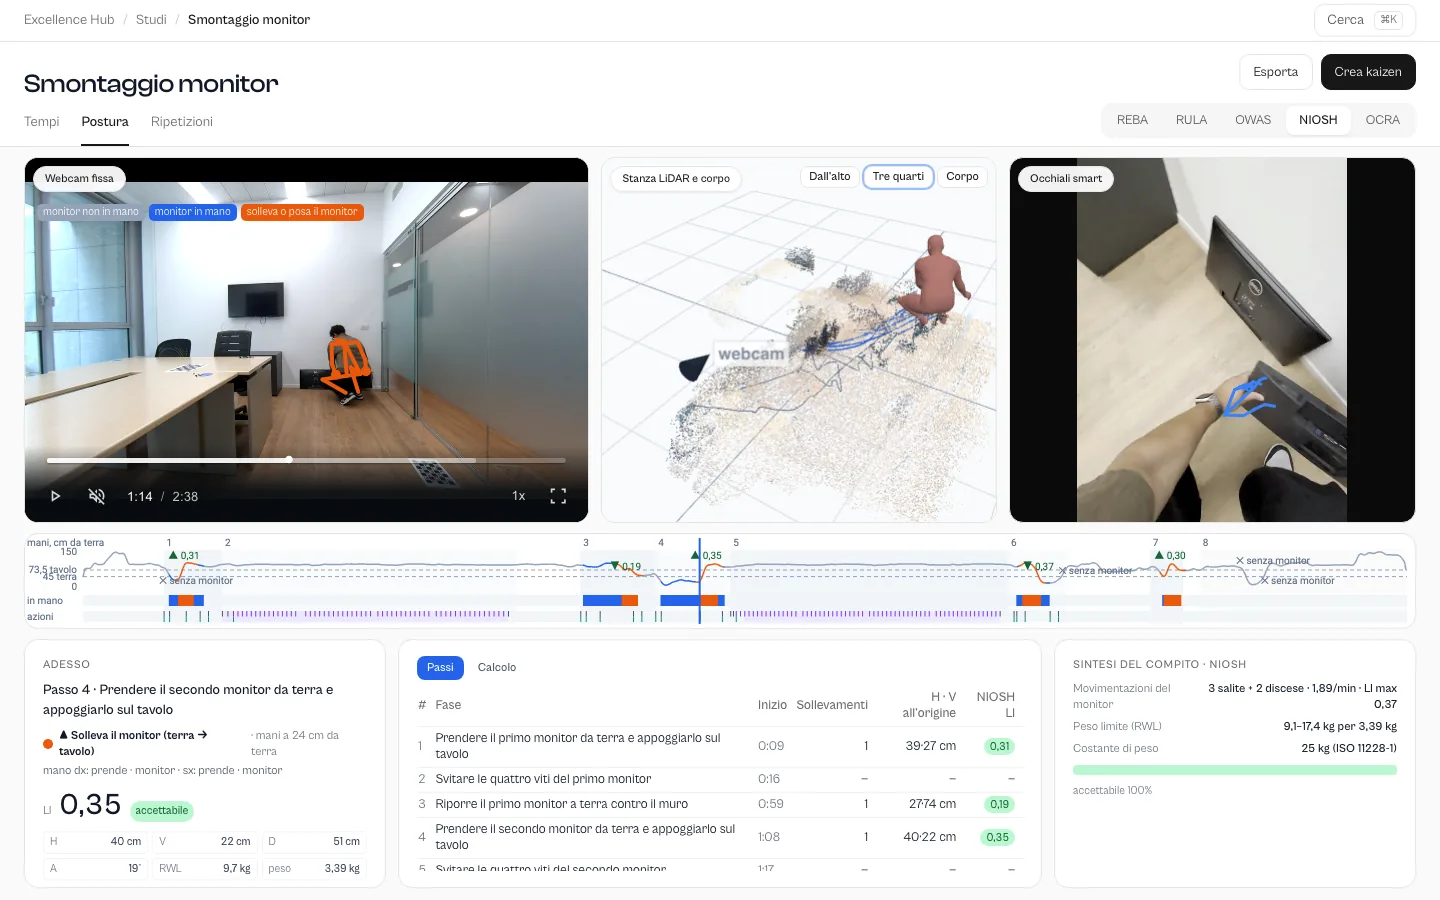Click the Occhiali smart video label
The height and width of the screenshot is (900, 1440).
pyautogui.click(x=1066, y=179)
